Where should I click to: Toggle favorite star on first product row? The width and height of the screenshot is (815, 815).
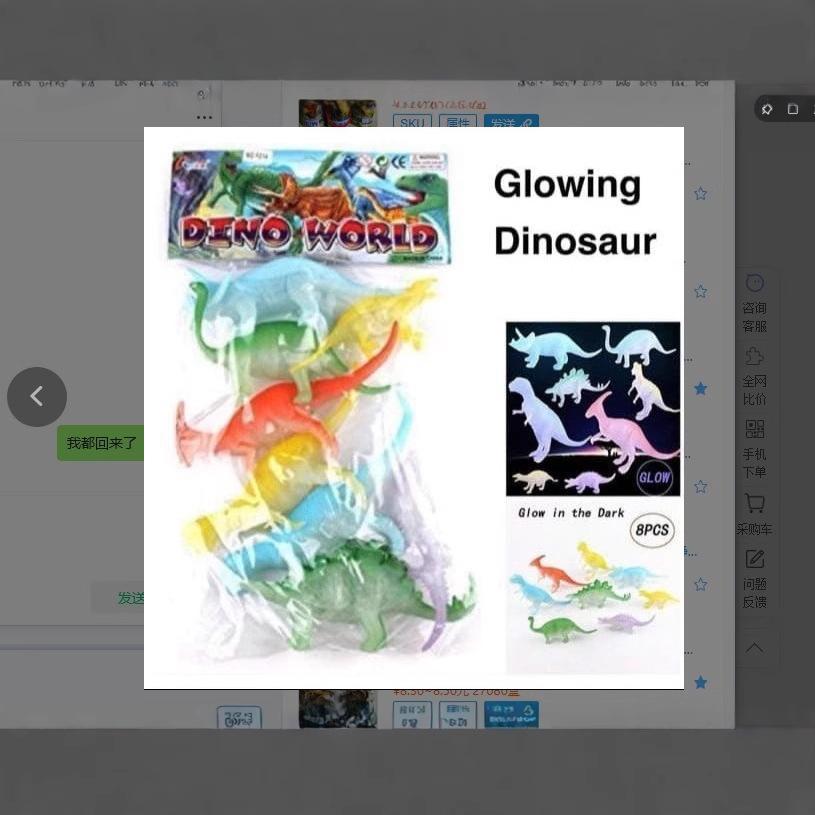click(x=700, y=194)
